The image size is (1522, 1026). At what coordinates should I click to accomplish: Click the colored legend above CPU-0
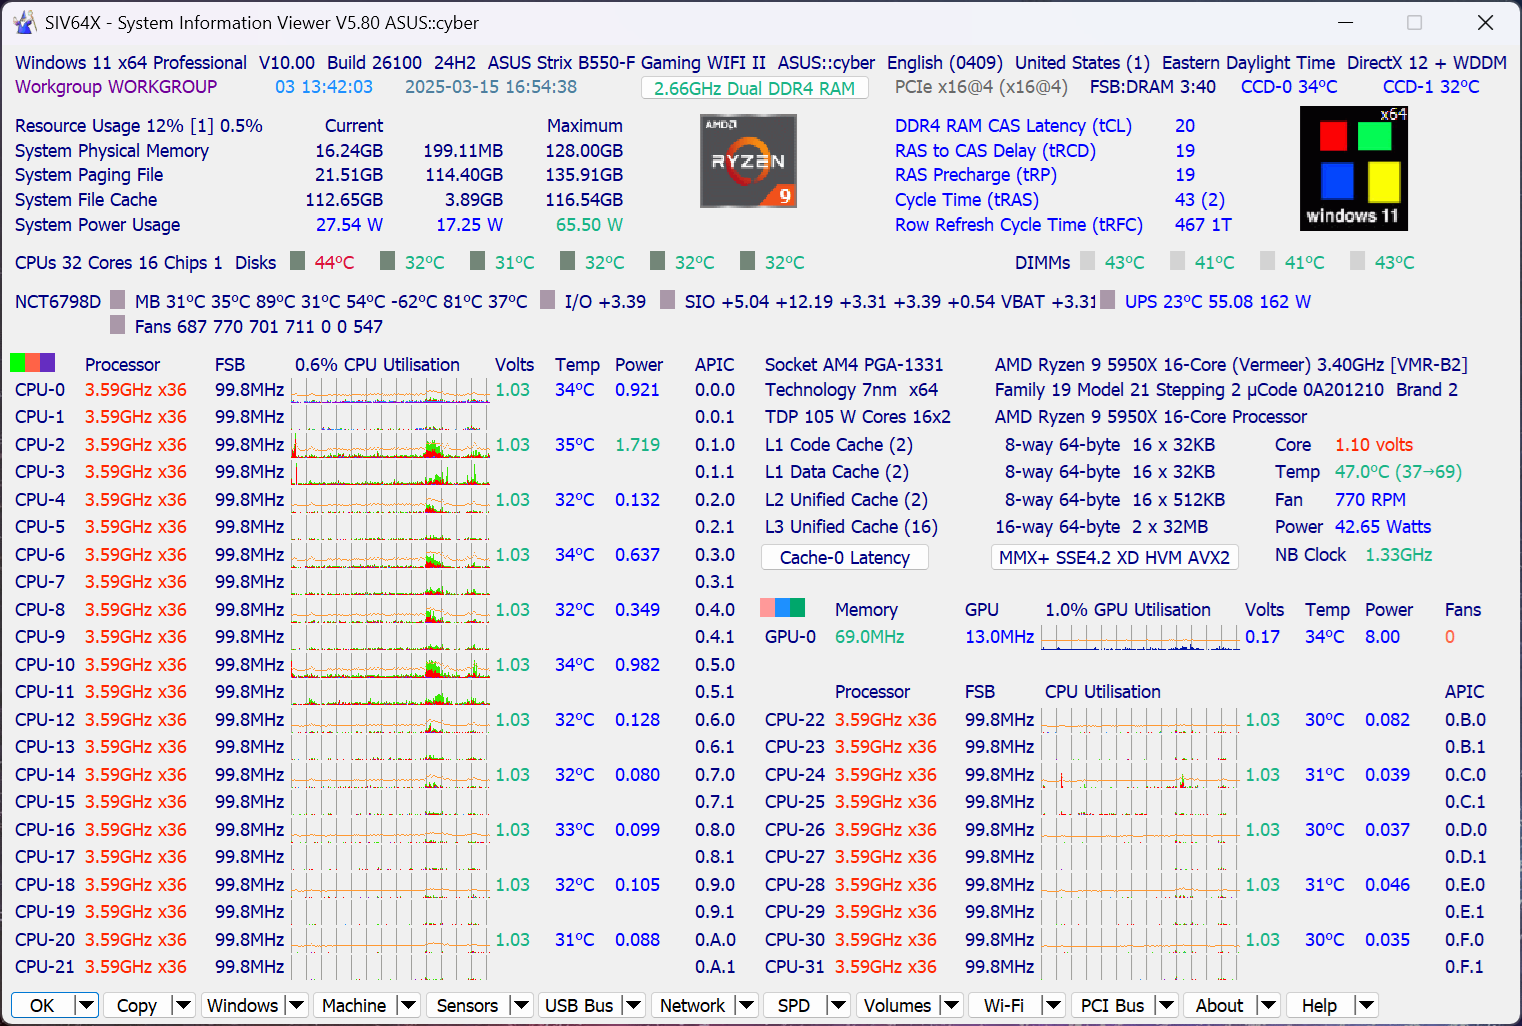point(32,362)
